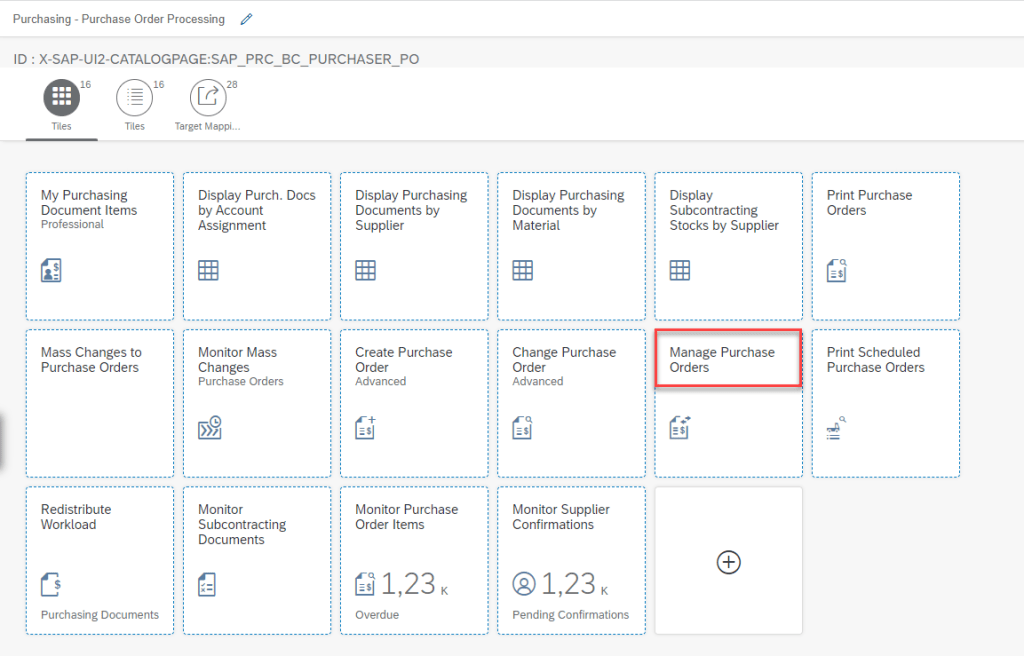Click the Print Scheduled Purchase Orders icon
The height and width of the screenshot is (656, 1024).
tap(836, 428)
